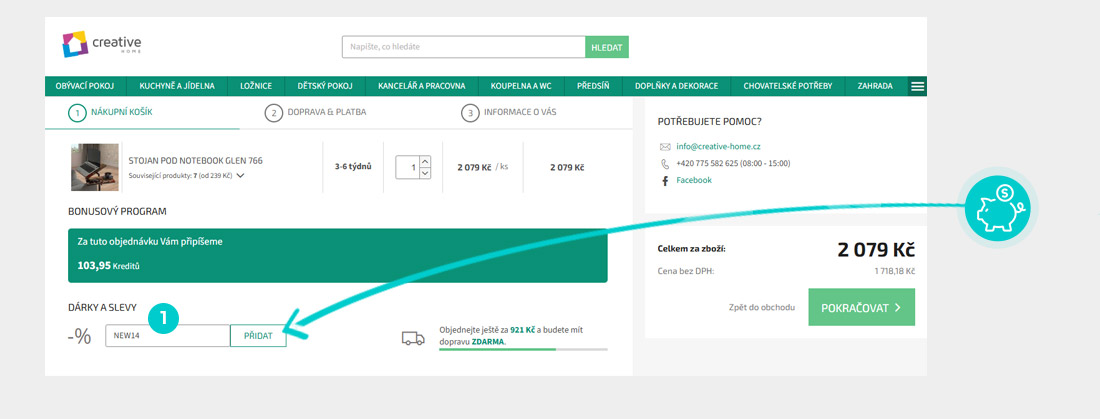This screenshot has height=419, width=1100.
Task: Click the phone icon beside the contact number
Action: click(665, 164)
